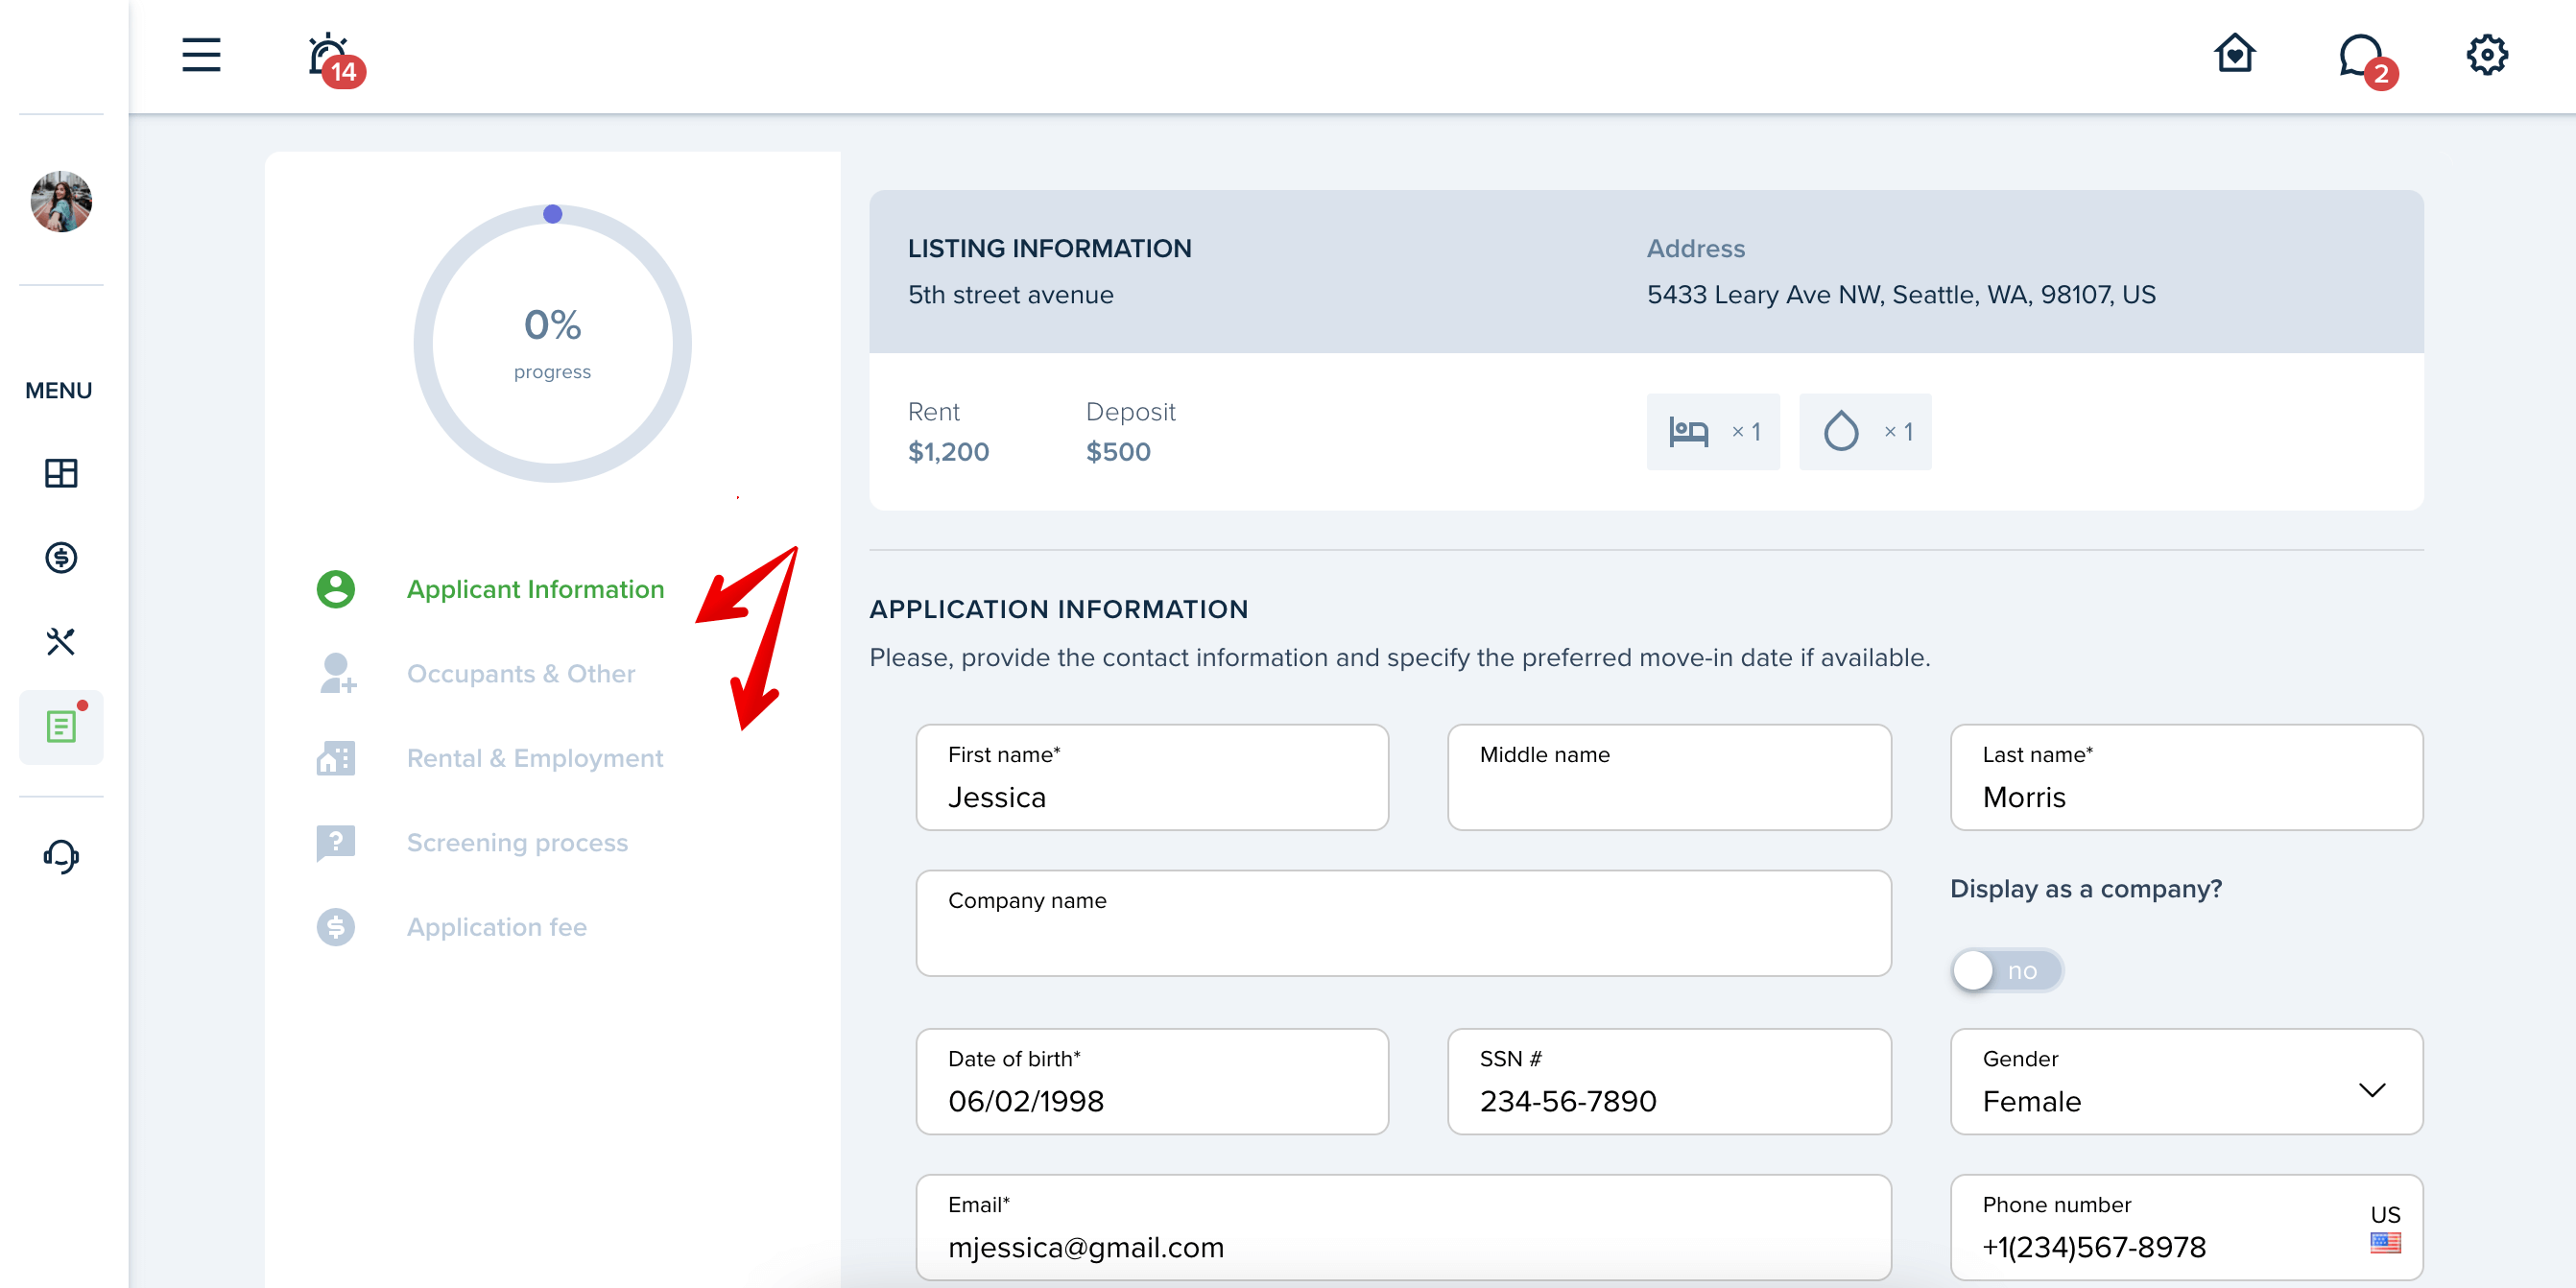
Task: Click the First name field
Action: [1152, 777]
